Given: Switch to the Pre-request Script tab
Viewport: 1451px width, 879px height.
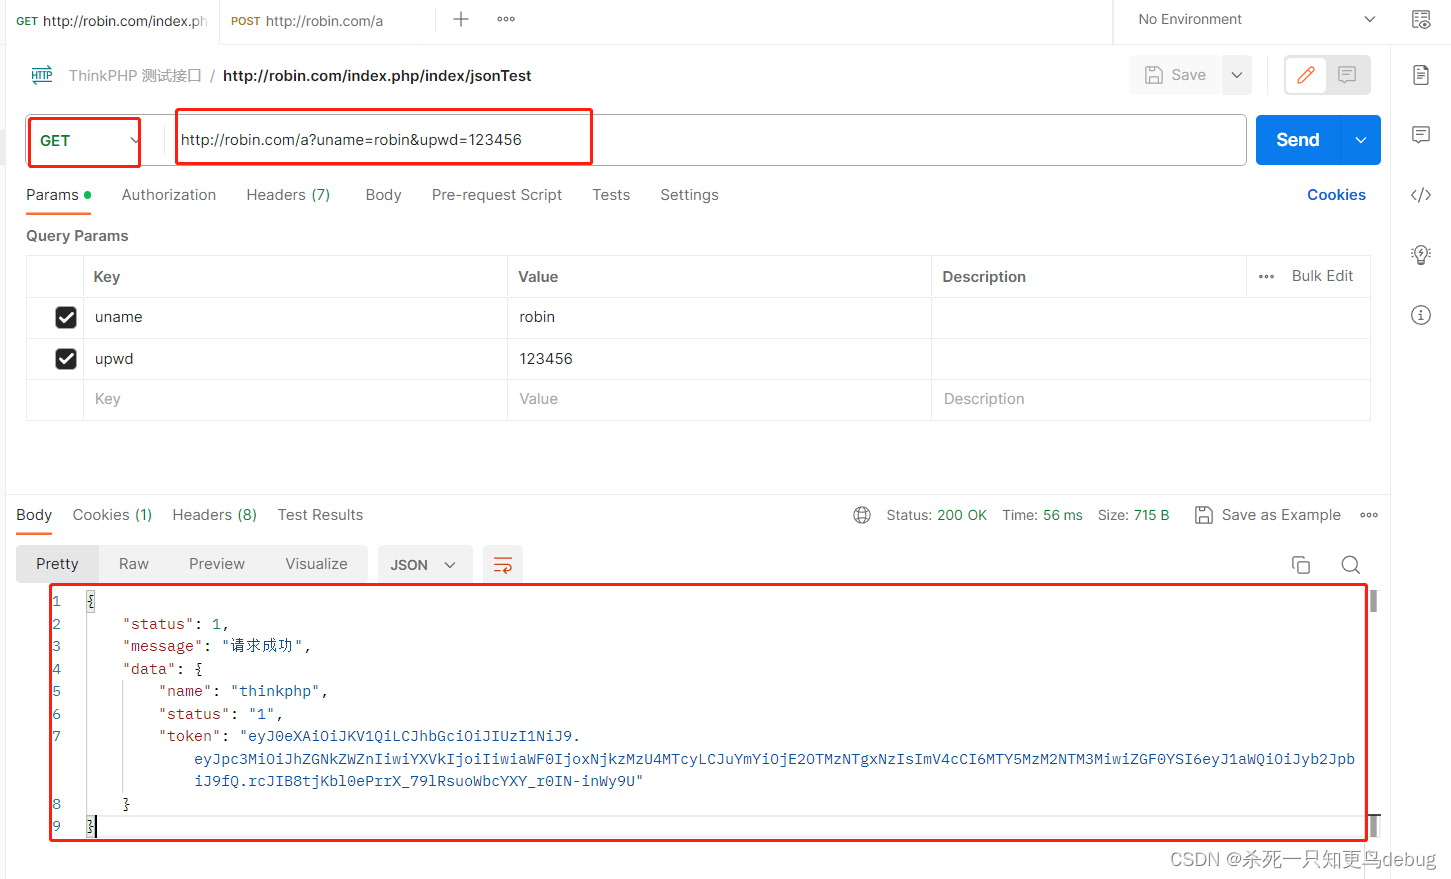Looking at the screenshot, I should [x=497, y=195].
